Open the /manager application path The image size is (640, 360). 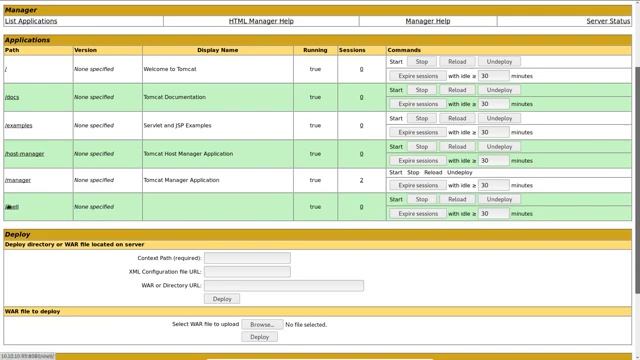coord(18,180)
